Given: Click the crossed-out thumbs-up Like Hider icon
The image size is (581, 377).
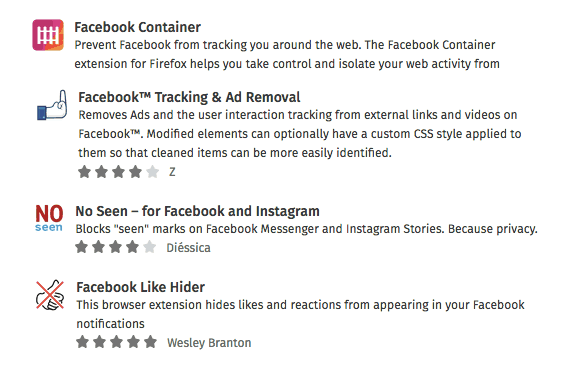Looking at the screenshot, I should (x=50, y=295).
